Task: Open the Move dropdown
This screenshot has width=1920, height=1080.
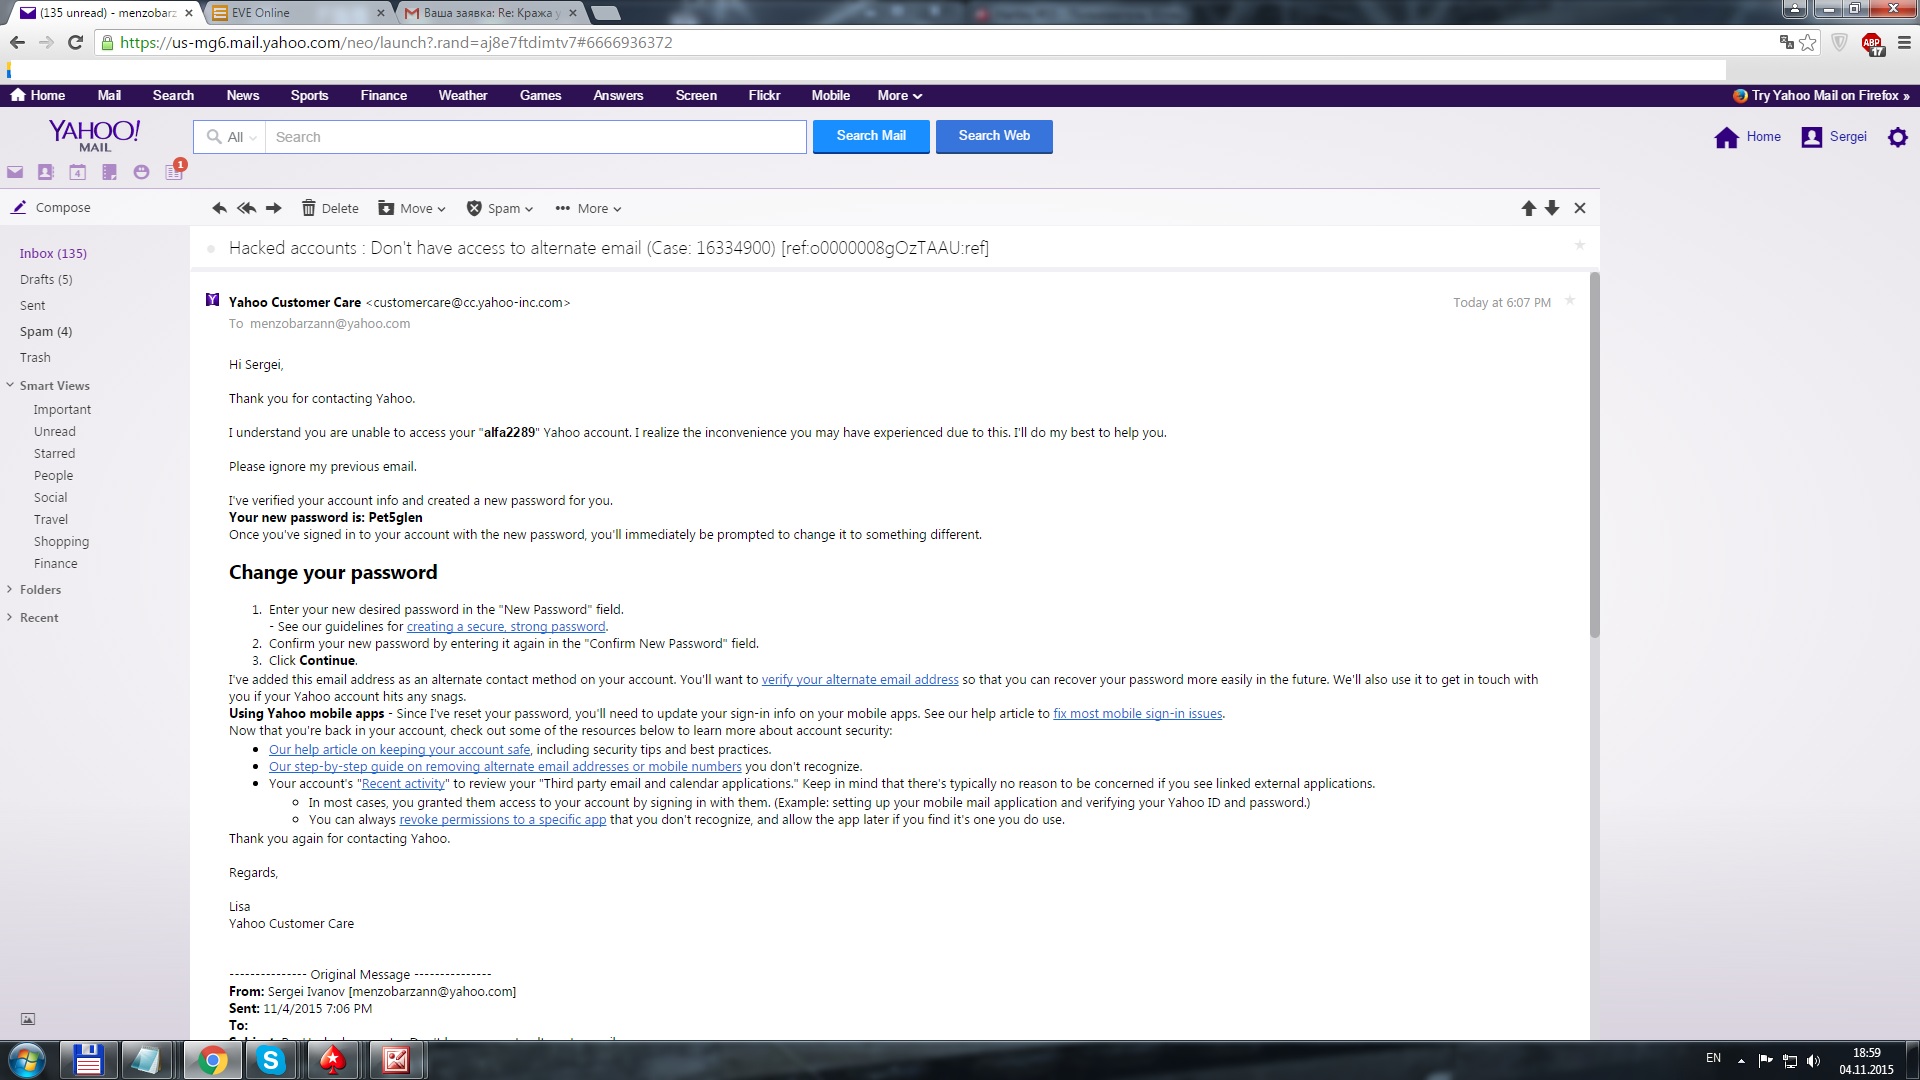Action: coord(412,208)
